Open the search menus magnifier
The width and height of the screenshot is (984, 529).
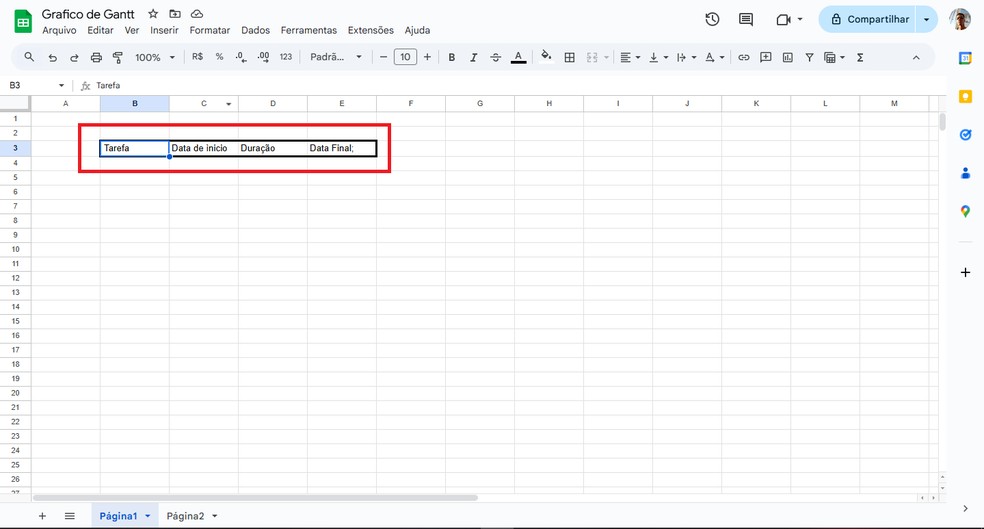point(29,57)
